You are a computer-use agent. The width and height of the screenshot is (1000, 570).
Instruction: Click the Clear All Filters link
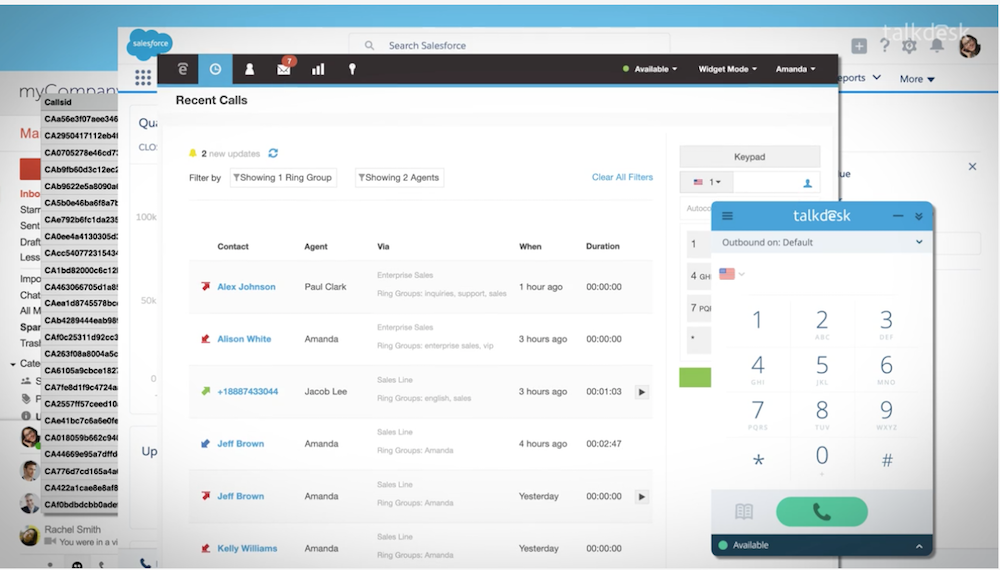click(622, 177)
